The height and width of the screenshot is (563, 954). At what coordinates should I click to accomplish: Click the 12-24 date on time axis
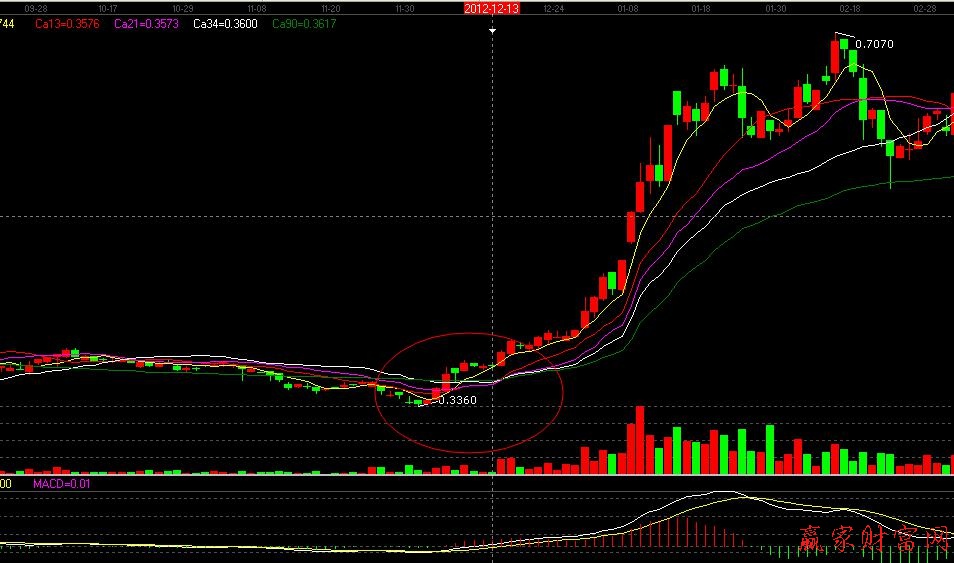[552, 8]
